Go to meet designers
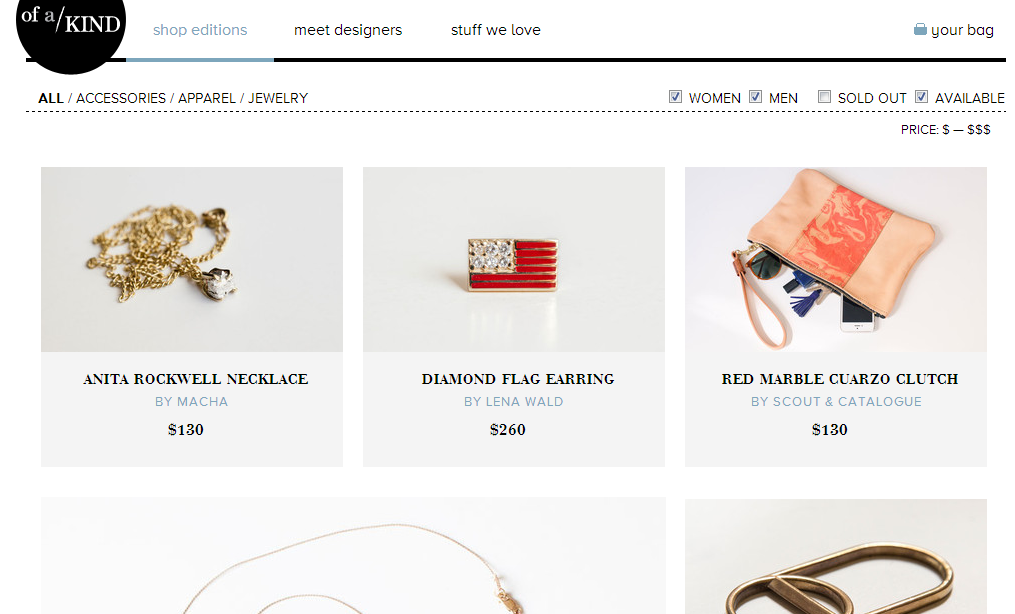1015x614 pixels. (x=348, y=30)
